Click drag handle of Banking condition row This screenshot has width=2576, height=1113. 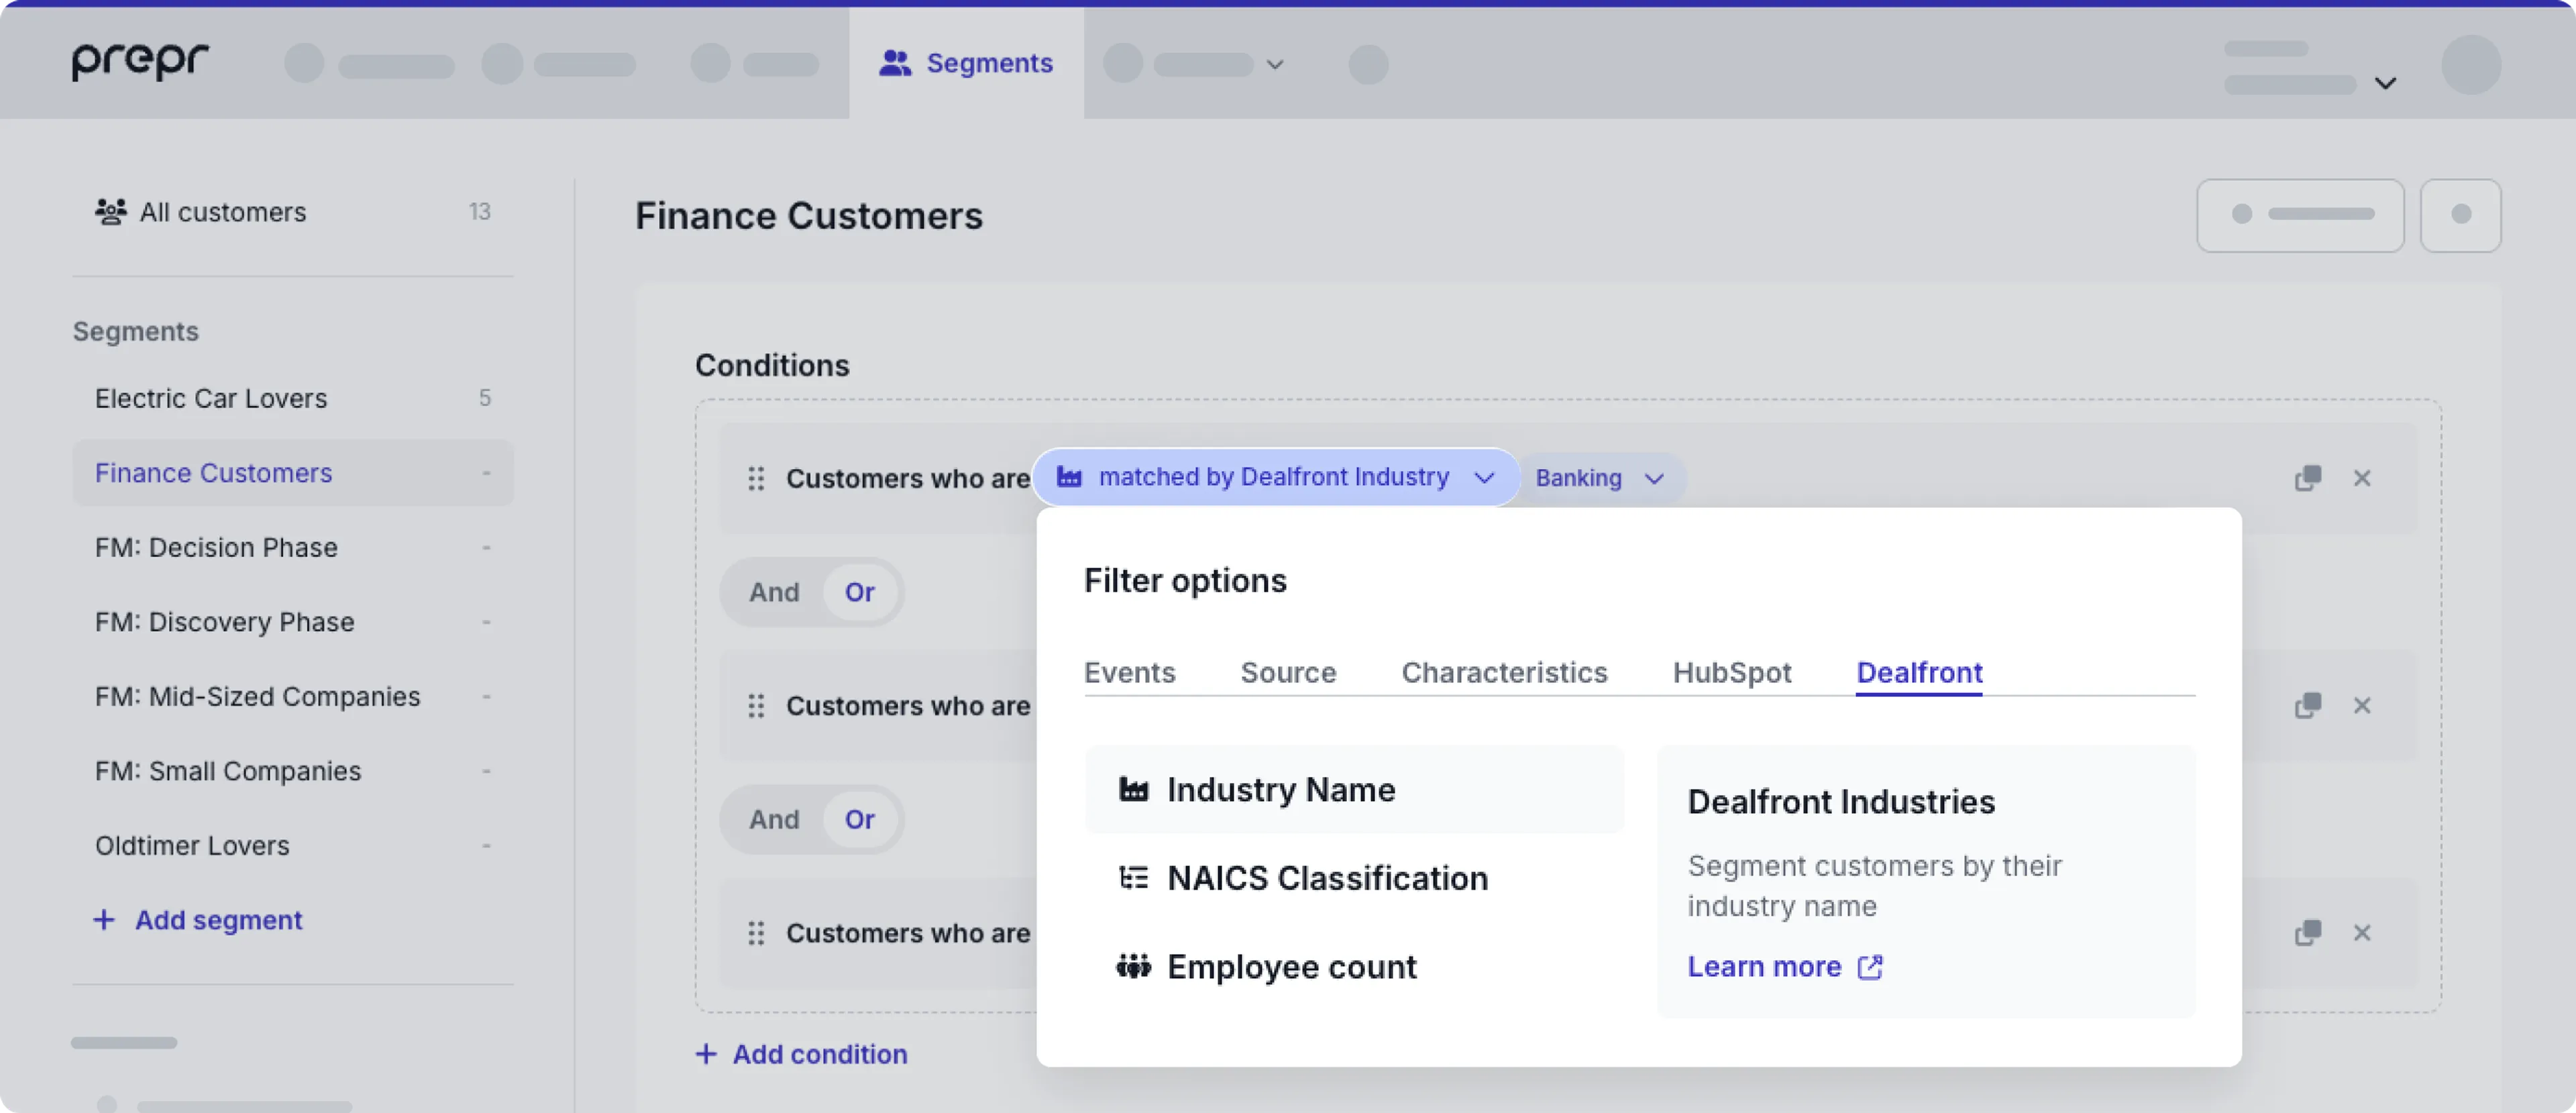click(x=756, y=479)
